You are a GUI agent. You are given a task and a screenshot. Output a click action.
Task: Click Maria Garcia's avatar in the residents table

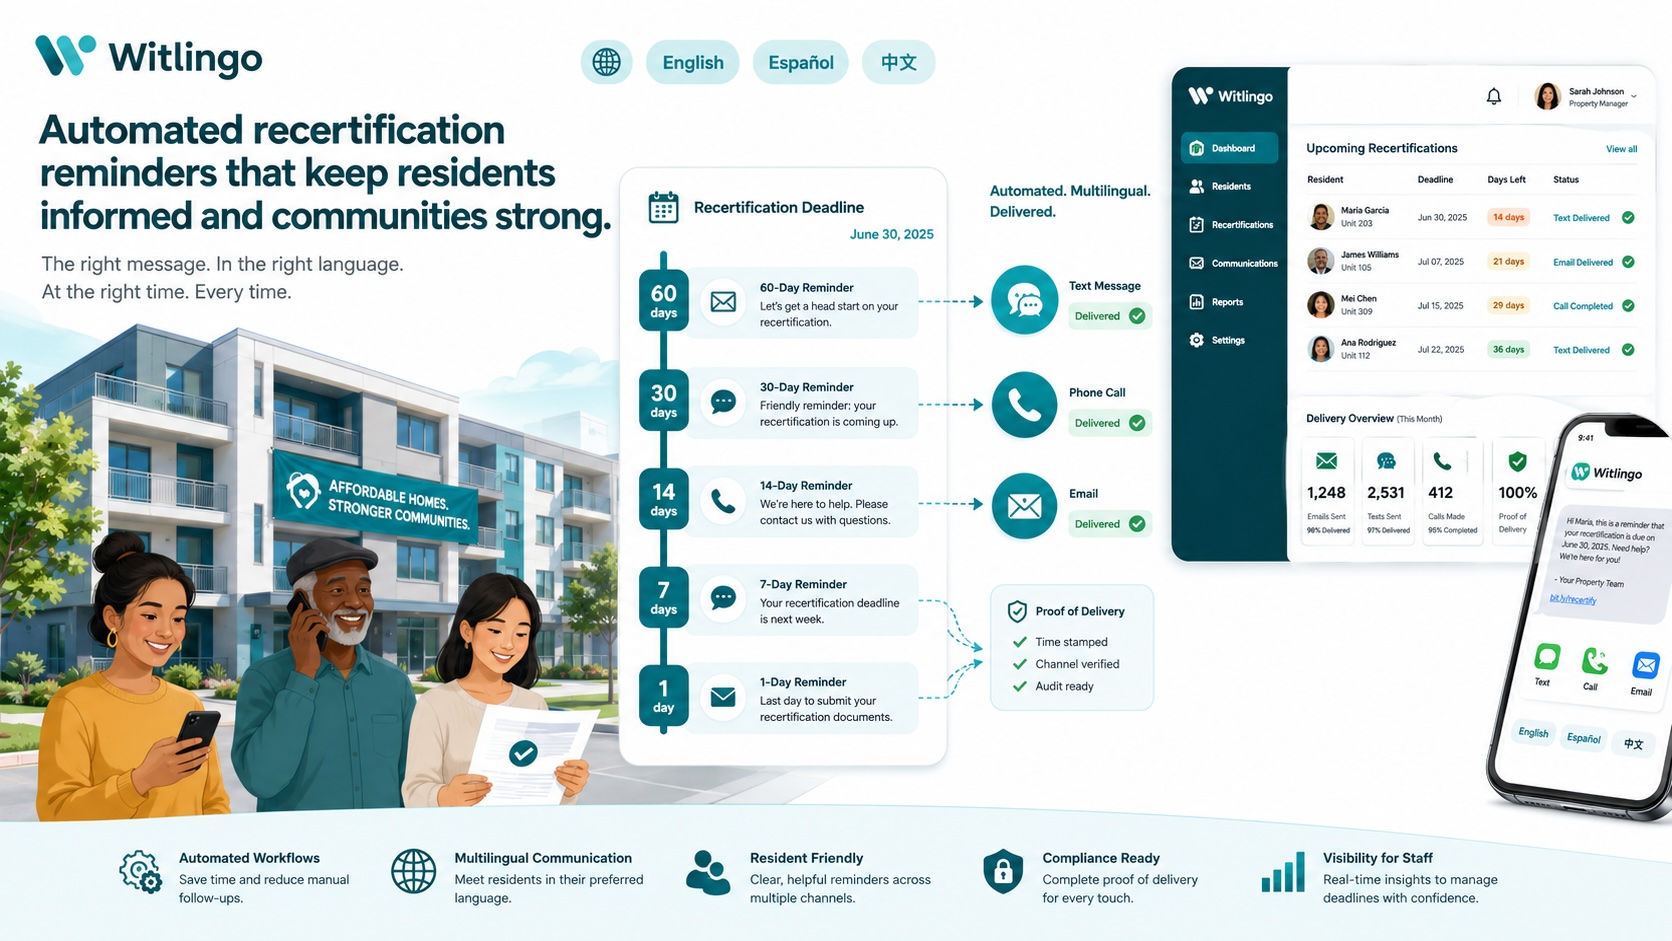[1321, 217]
